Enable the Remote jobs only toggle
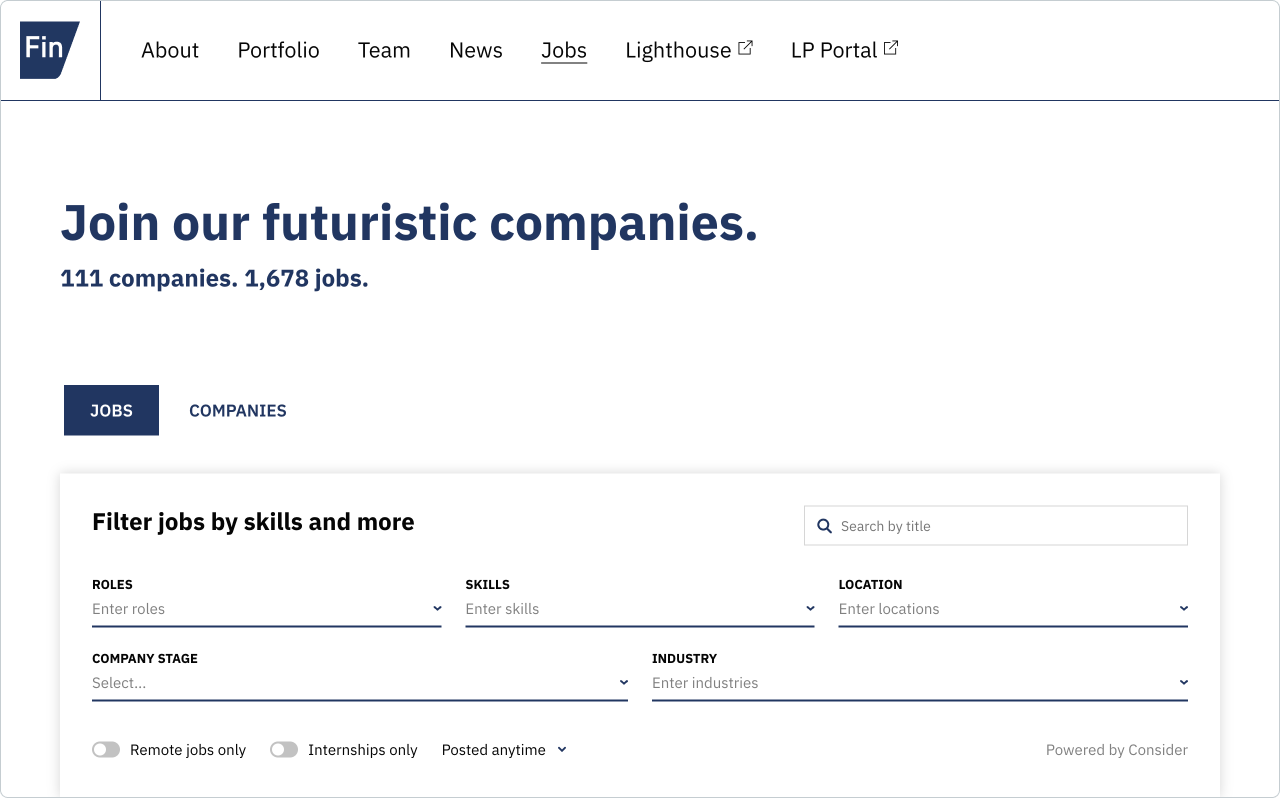 105,749
